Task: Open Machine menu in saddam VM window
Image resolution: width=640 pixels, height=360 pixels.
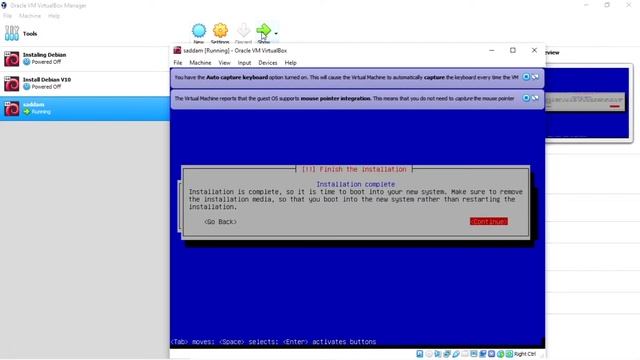Action: [200, 63]
